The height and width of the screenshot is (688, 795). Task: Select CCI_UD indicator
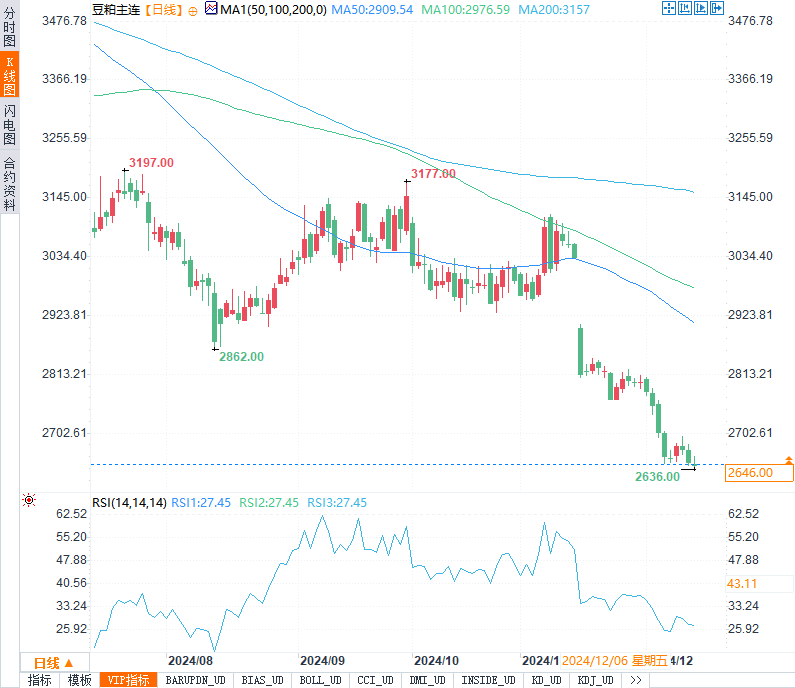click(x=375, y=680)
